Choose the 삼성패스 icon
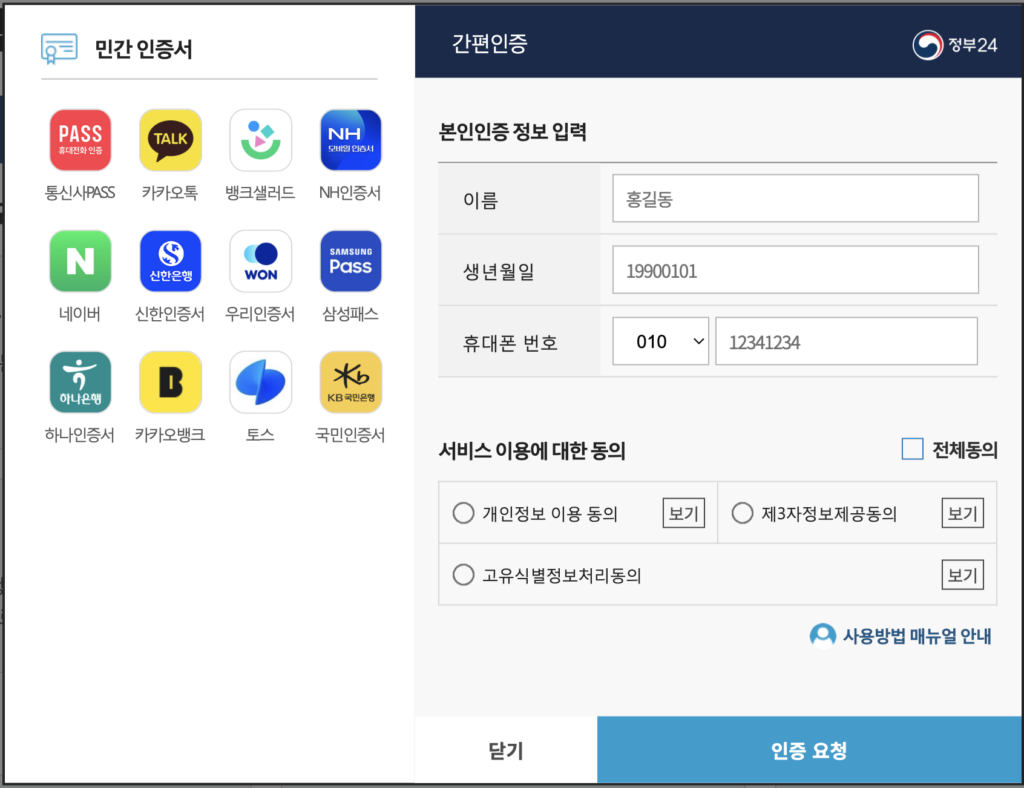The image size is (1024, 788). point(350,261)
